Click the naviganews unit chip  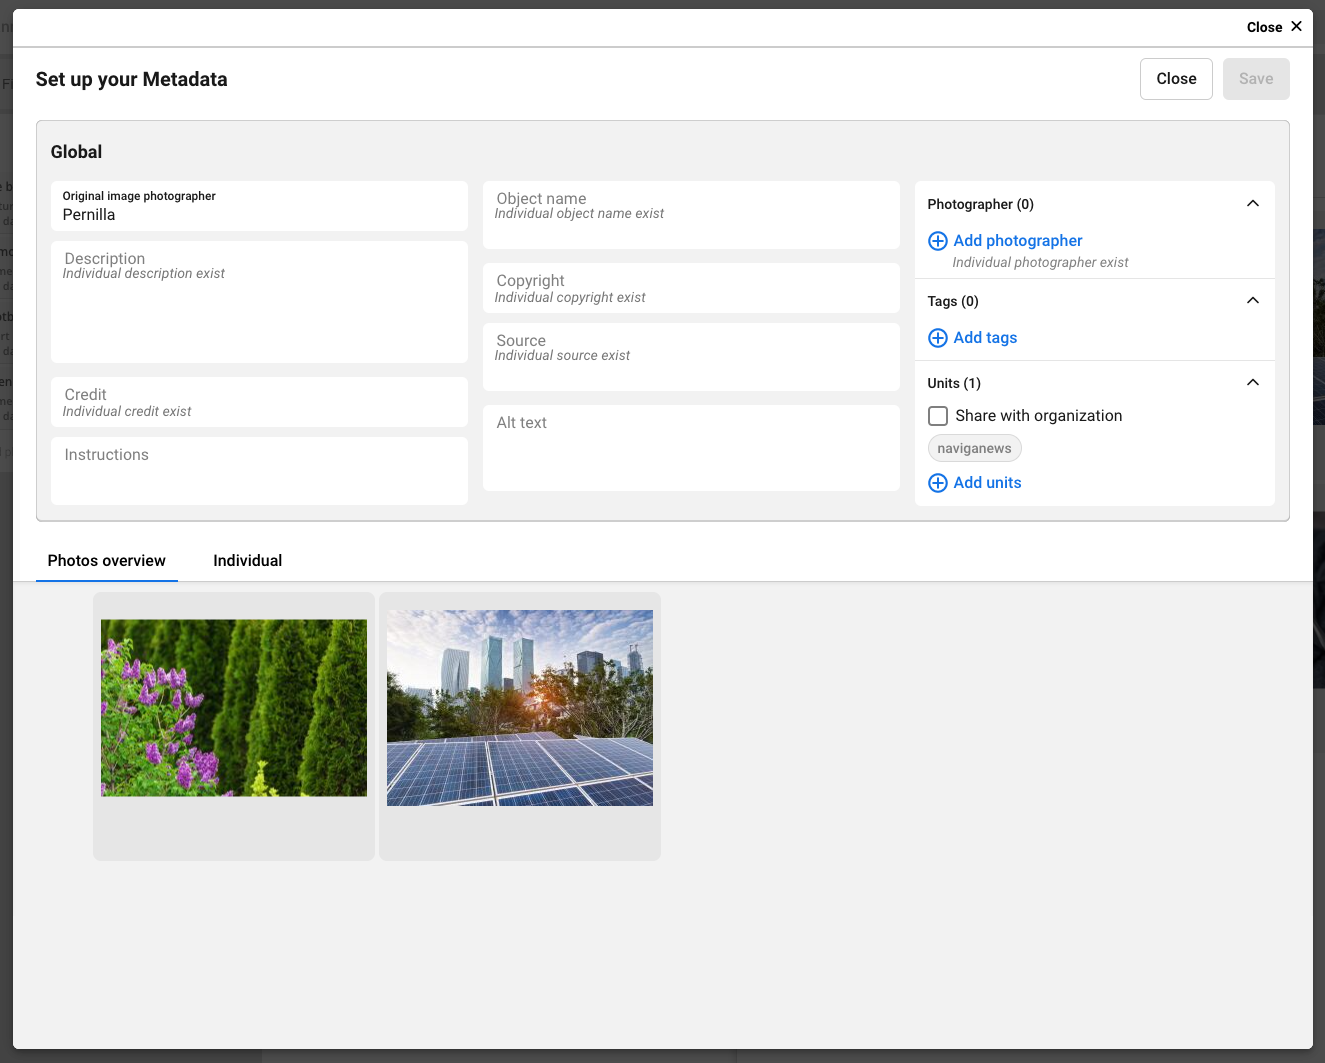click(974, 449)
